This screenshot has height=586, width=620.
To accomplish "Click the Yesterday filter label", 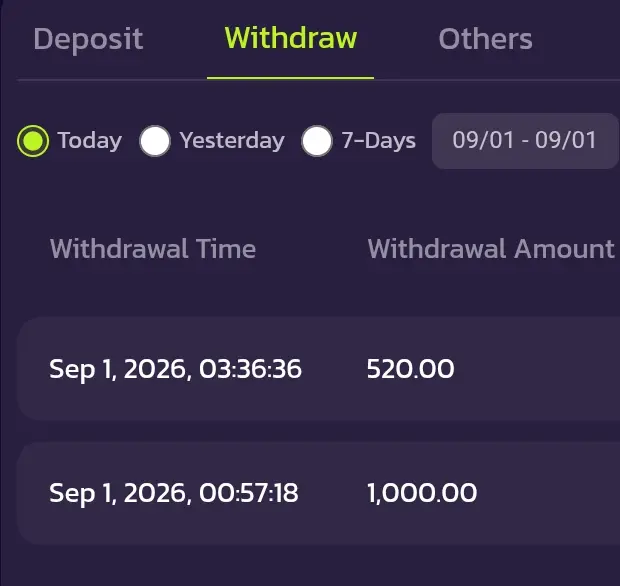I will click(x=232, y=141).
